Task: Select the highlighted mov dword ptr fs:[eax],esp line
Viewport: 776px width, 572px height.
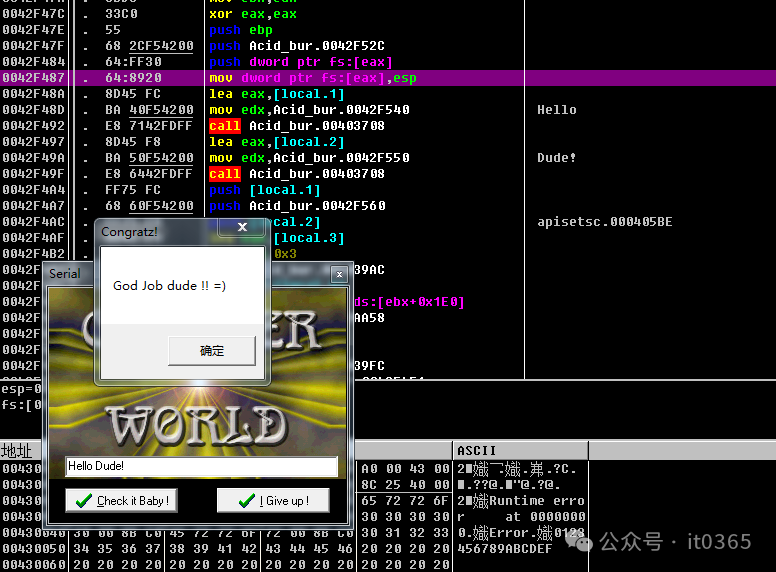Action: click(310, 78)
